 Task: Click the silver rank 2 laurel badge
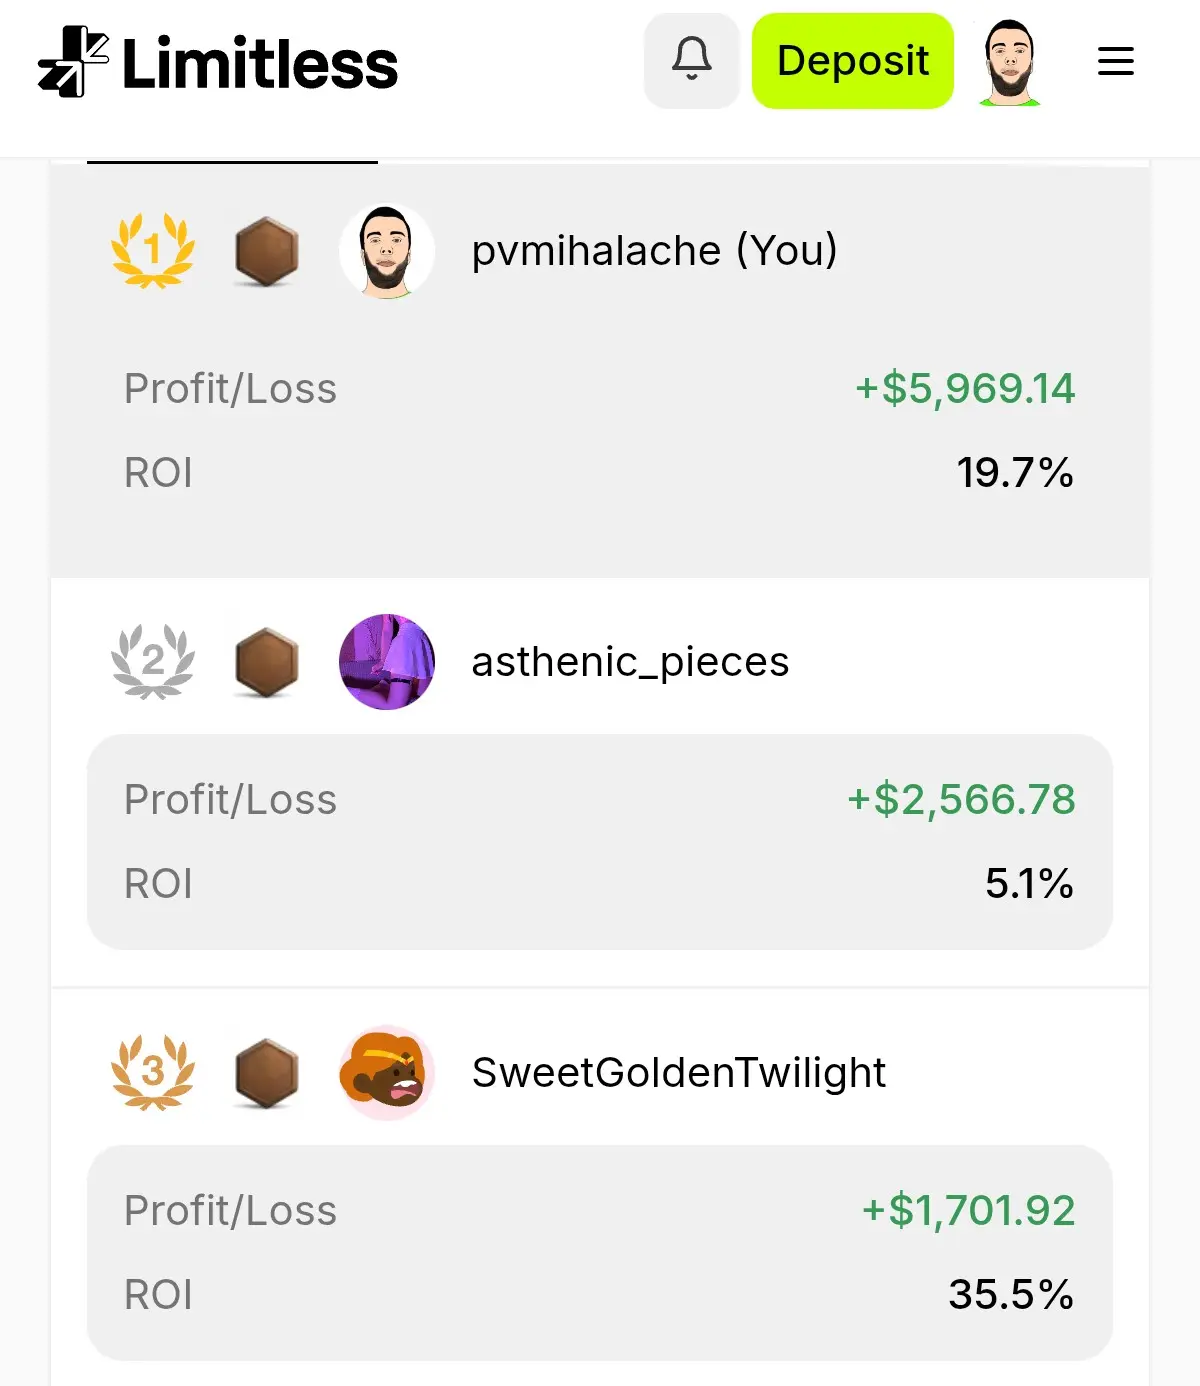pyautogui.click(x=152, y=661)
